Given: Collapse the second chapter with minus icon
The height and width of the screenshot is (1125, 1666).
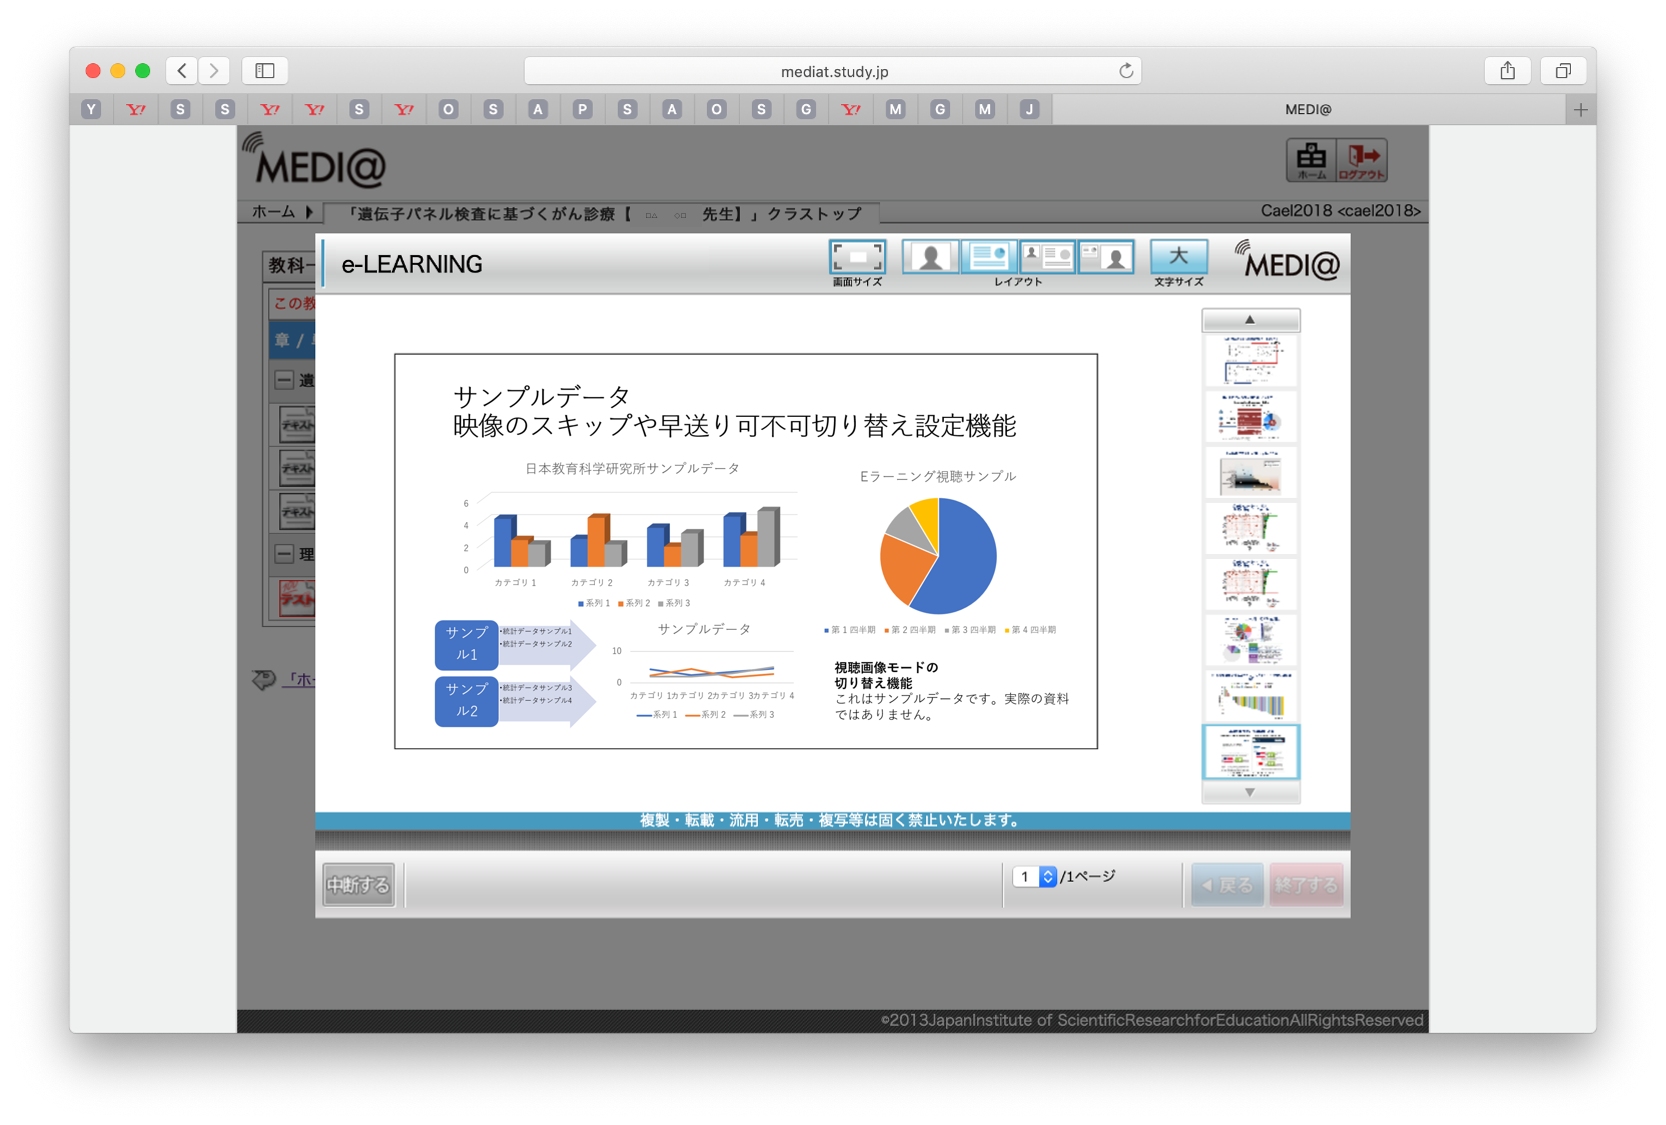Looking at the screenshot, I should [x=284, y=554].
